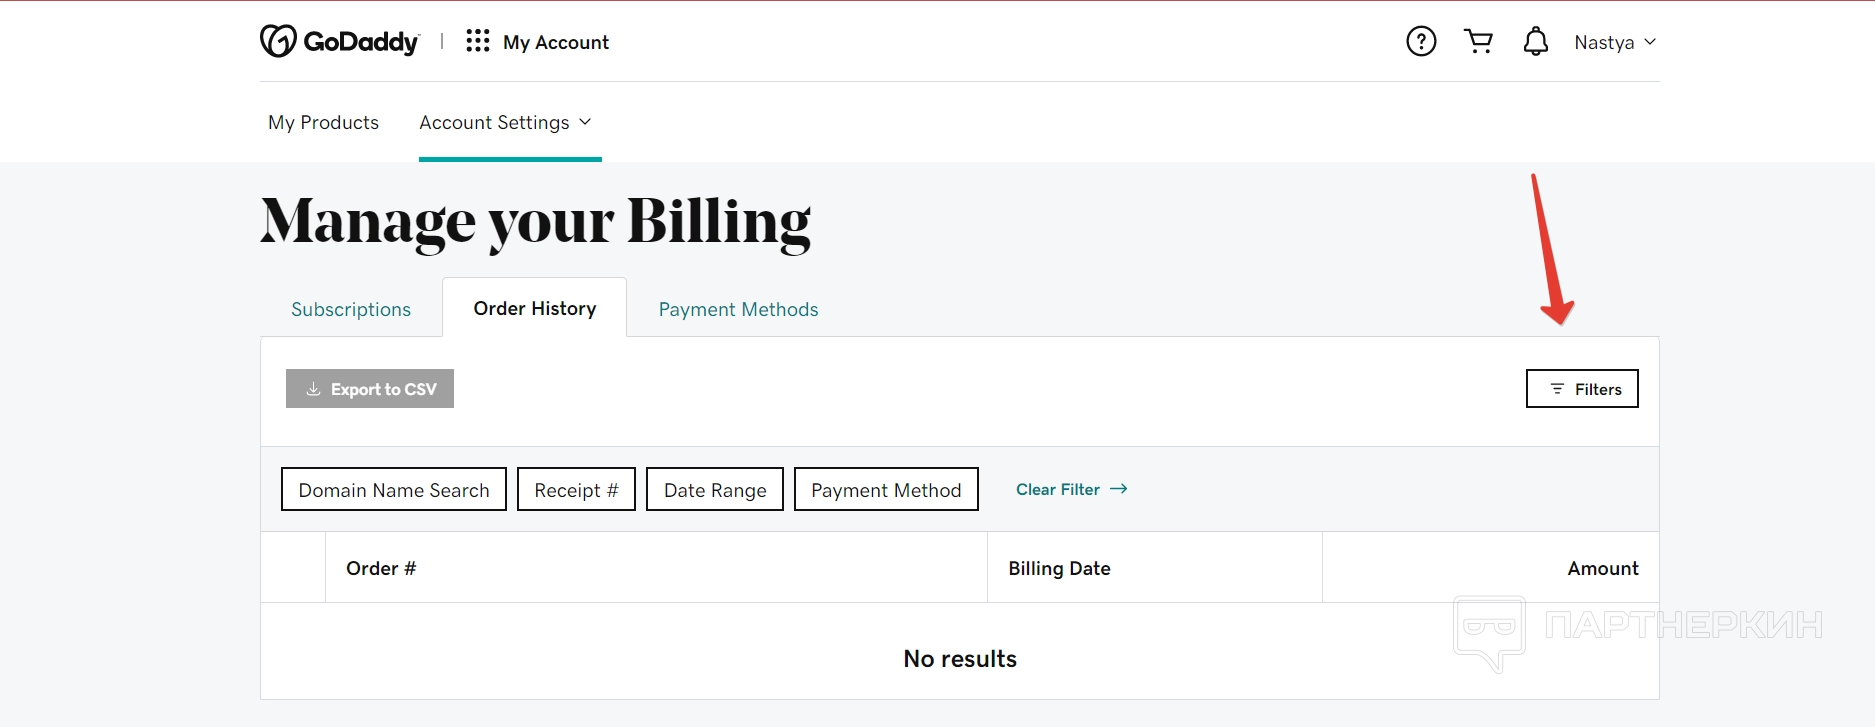Switch to Payment Methods tab
Image resolution: width=1875 pixels, height=727 pixels.
[738, 309]
